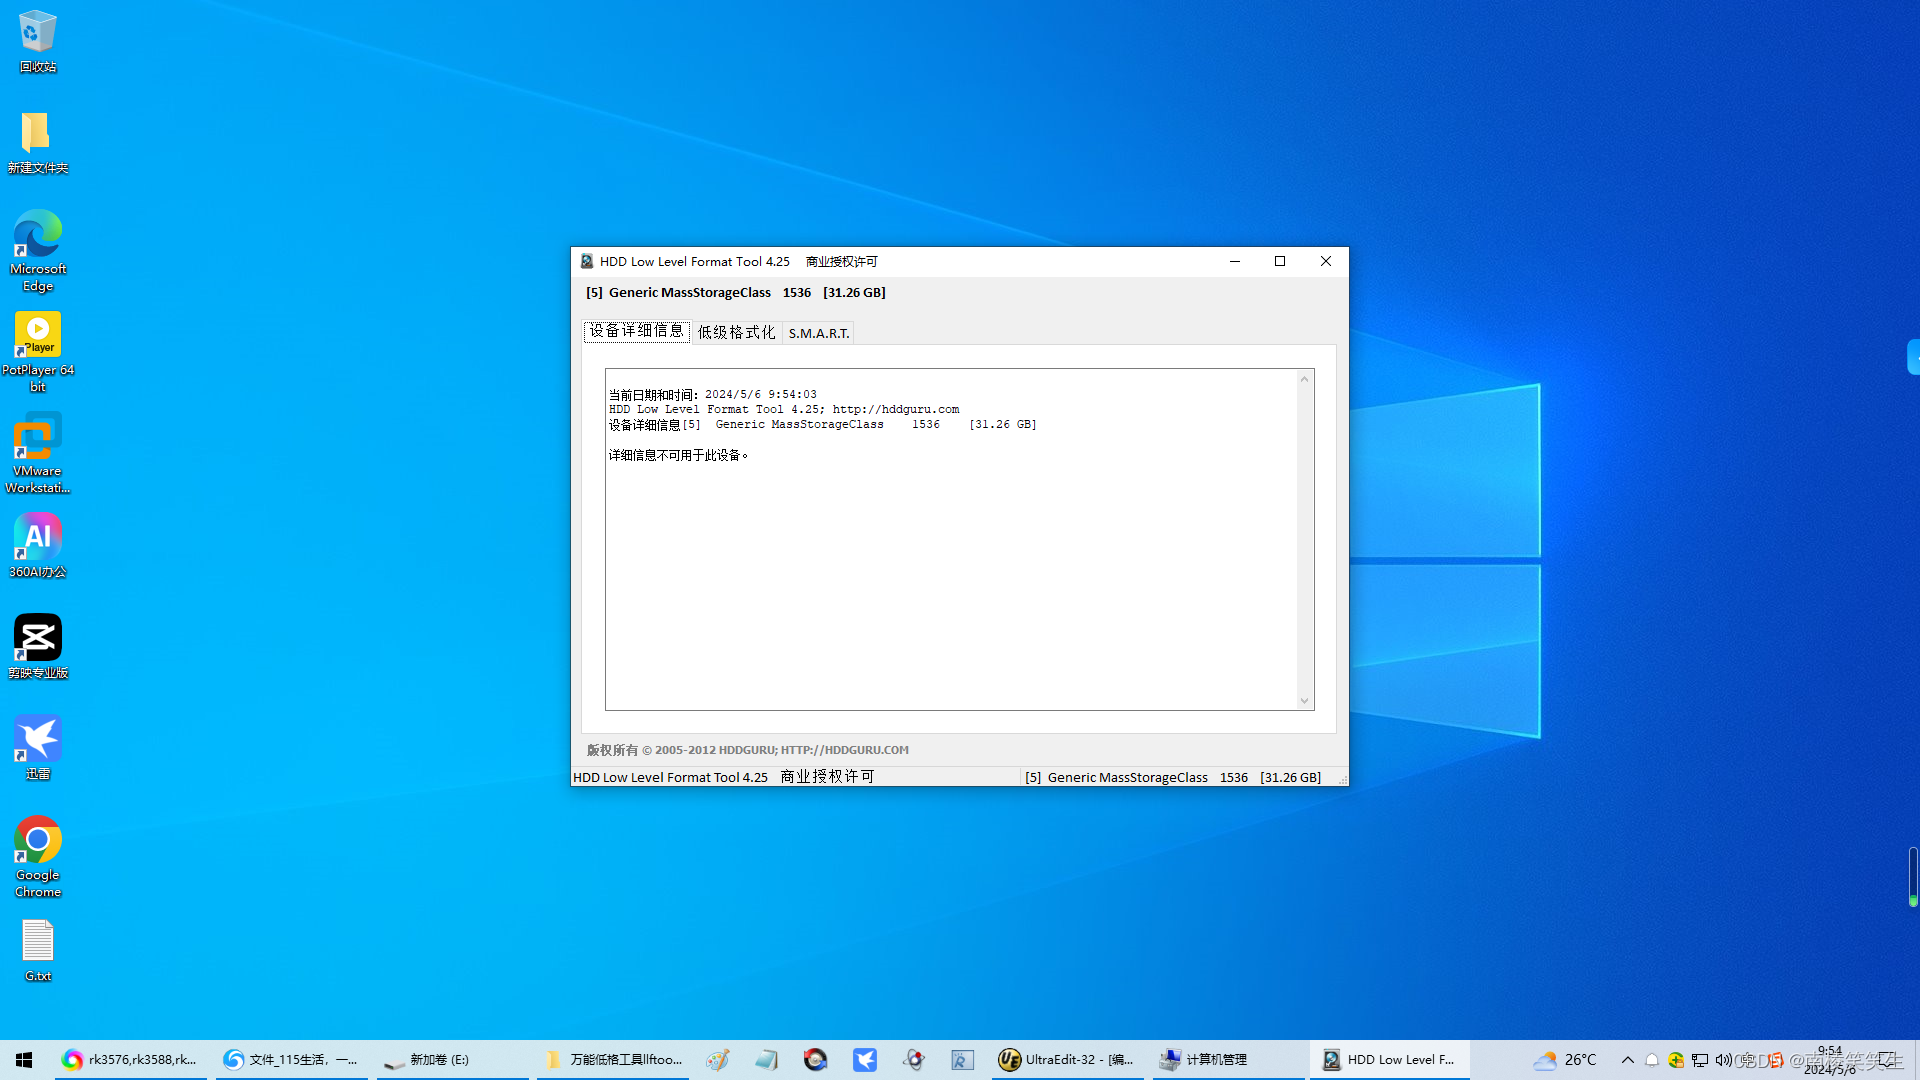Viewport: 1920px width, 1080px height.
Task: Expand the system tray hidden icons chevron
Action: tap(1627, 1060)
